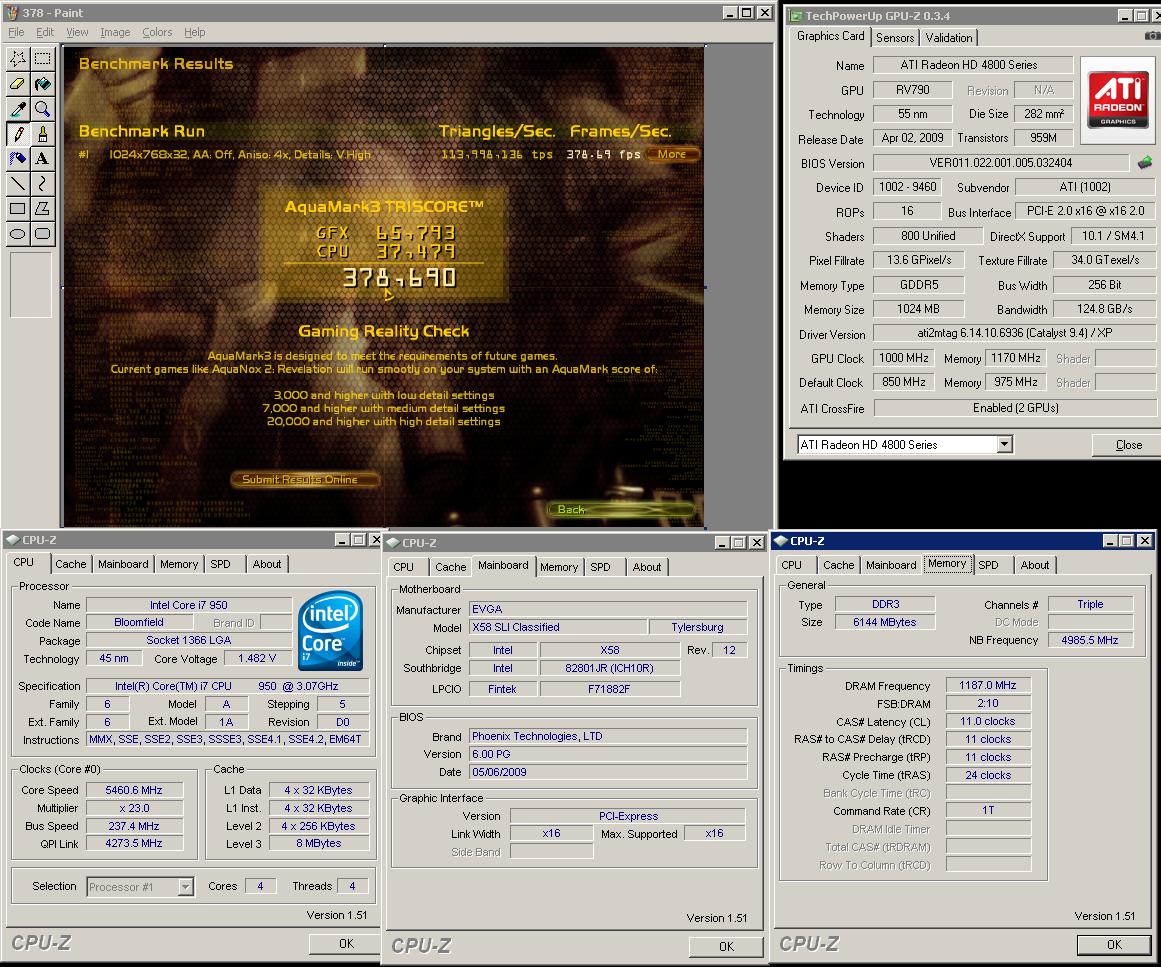Open the File menu in Paint
This screenshot has width=1161, height=967.
pos(16,32)
